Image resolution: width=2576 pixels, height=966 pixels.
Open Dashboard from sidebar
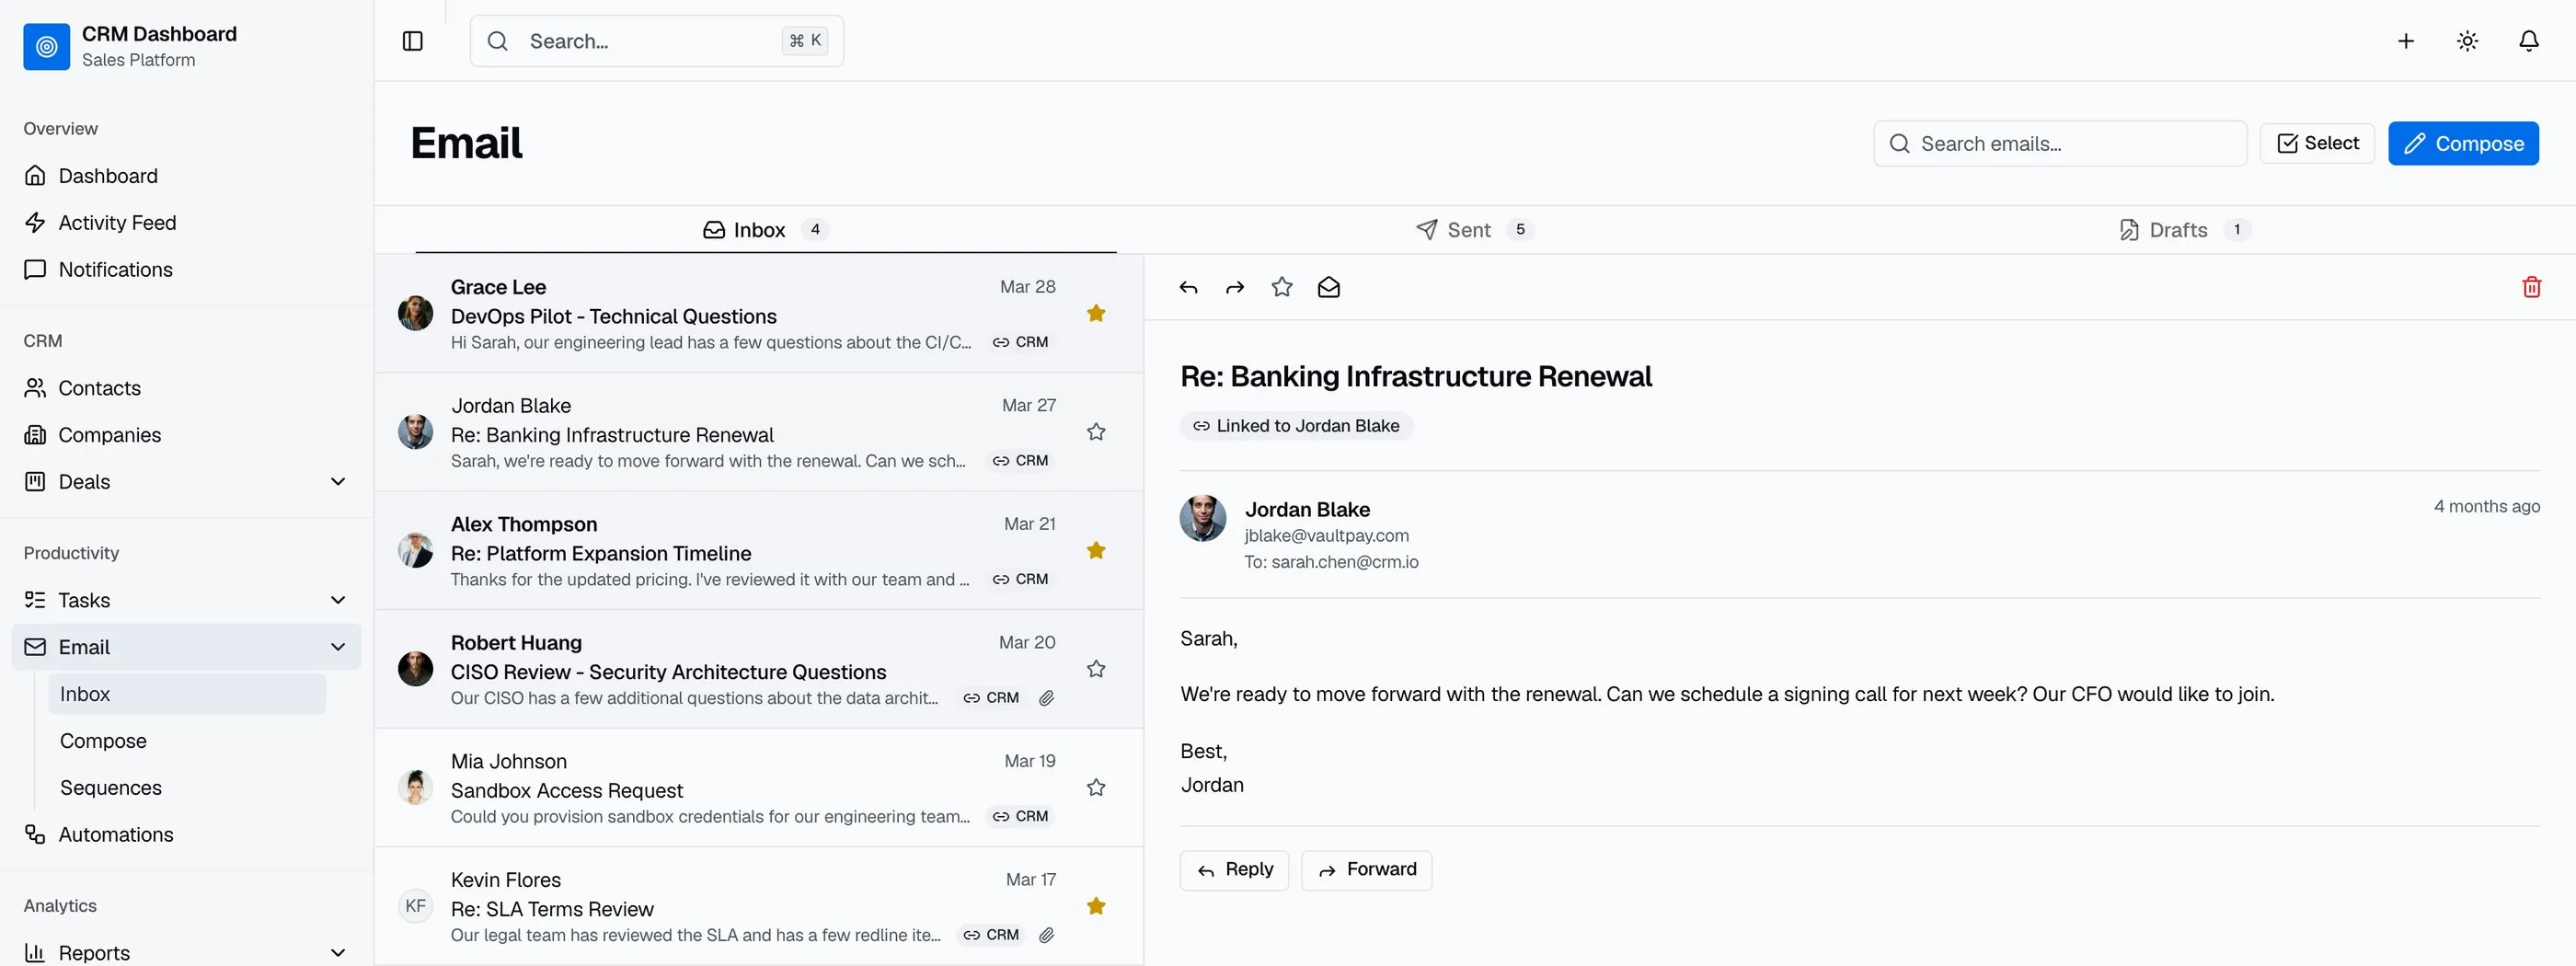click(x=187, y=176)
